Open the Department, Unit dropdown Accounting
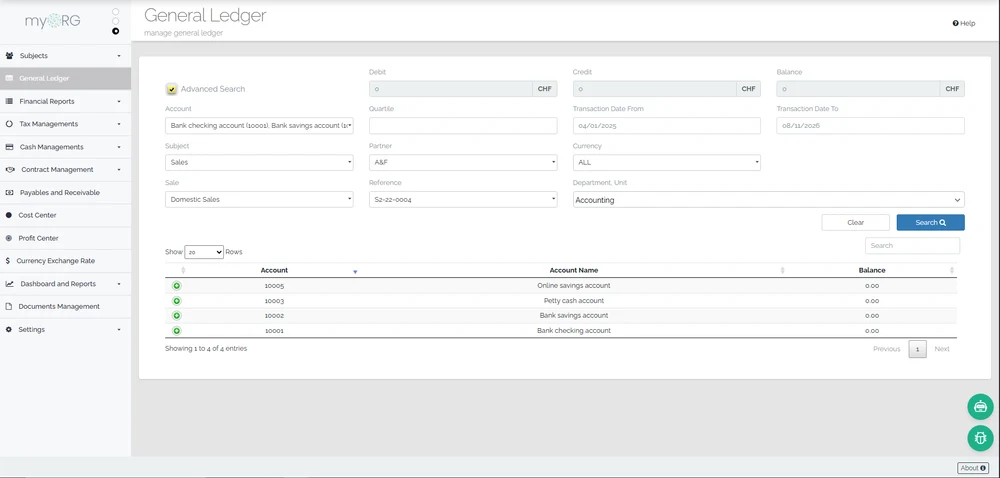The image size is (1000, 478). (768, 199)
